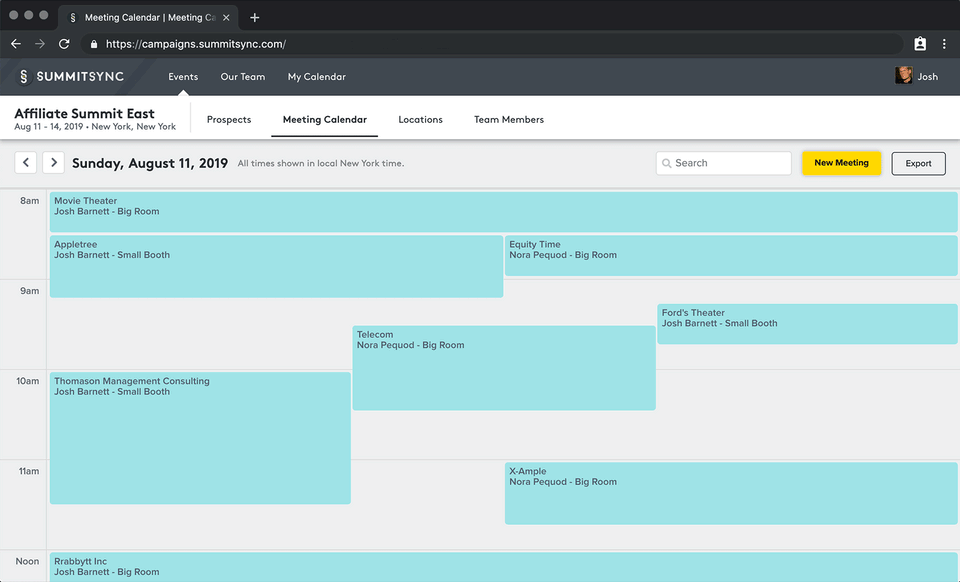Open the Team Members tab

[509, 119]
